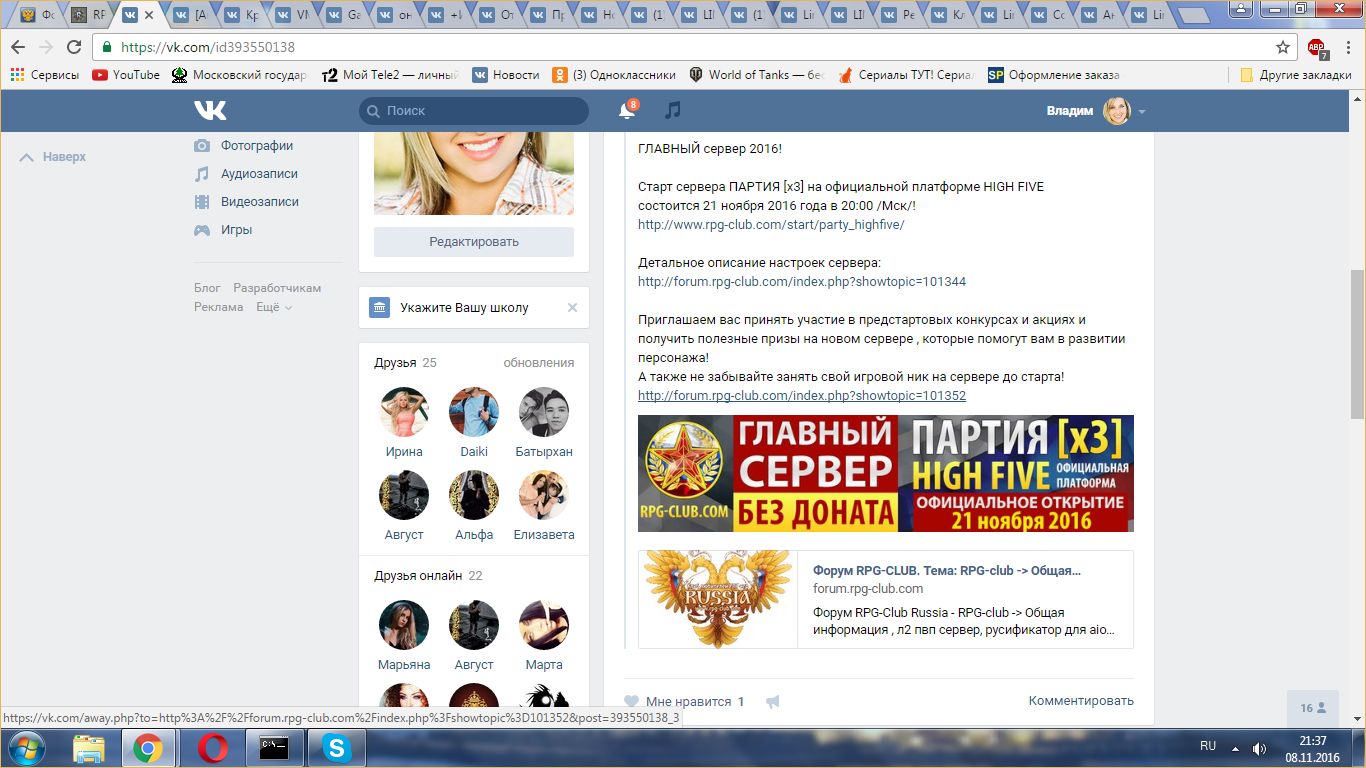Viewport: 1366px width, 768px height.
Task: Open the 'Форум RPG-CLUB' link preview title
Action: click(x=947, y=571)
